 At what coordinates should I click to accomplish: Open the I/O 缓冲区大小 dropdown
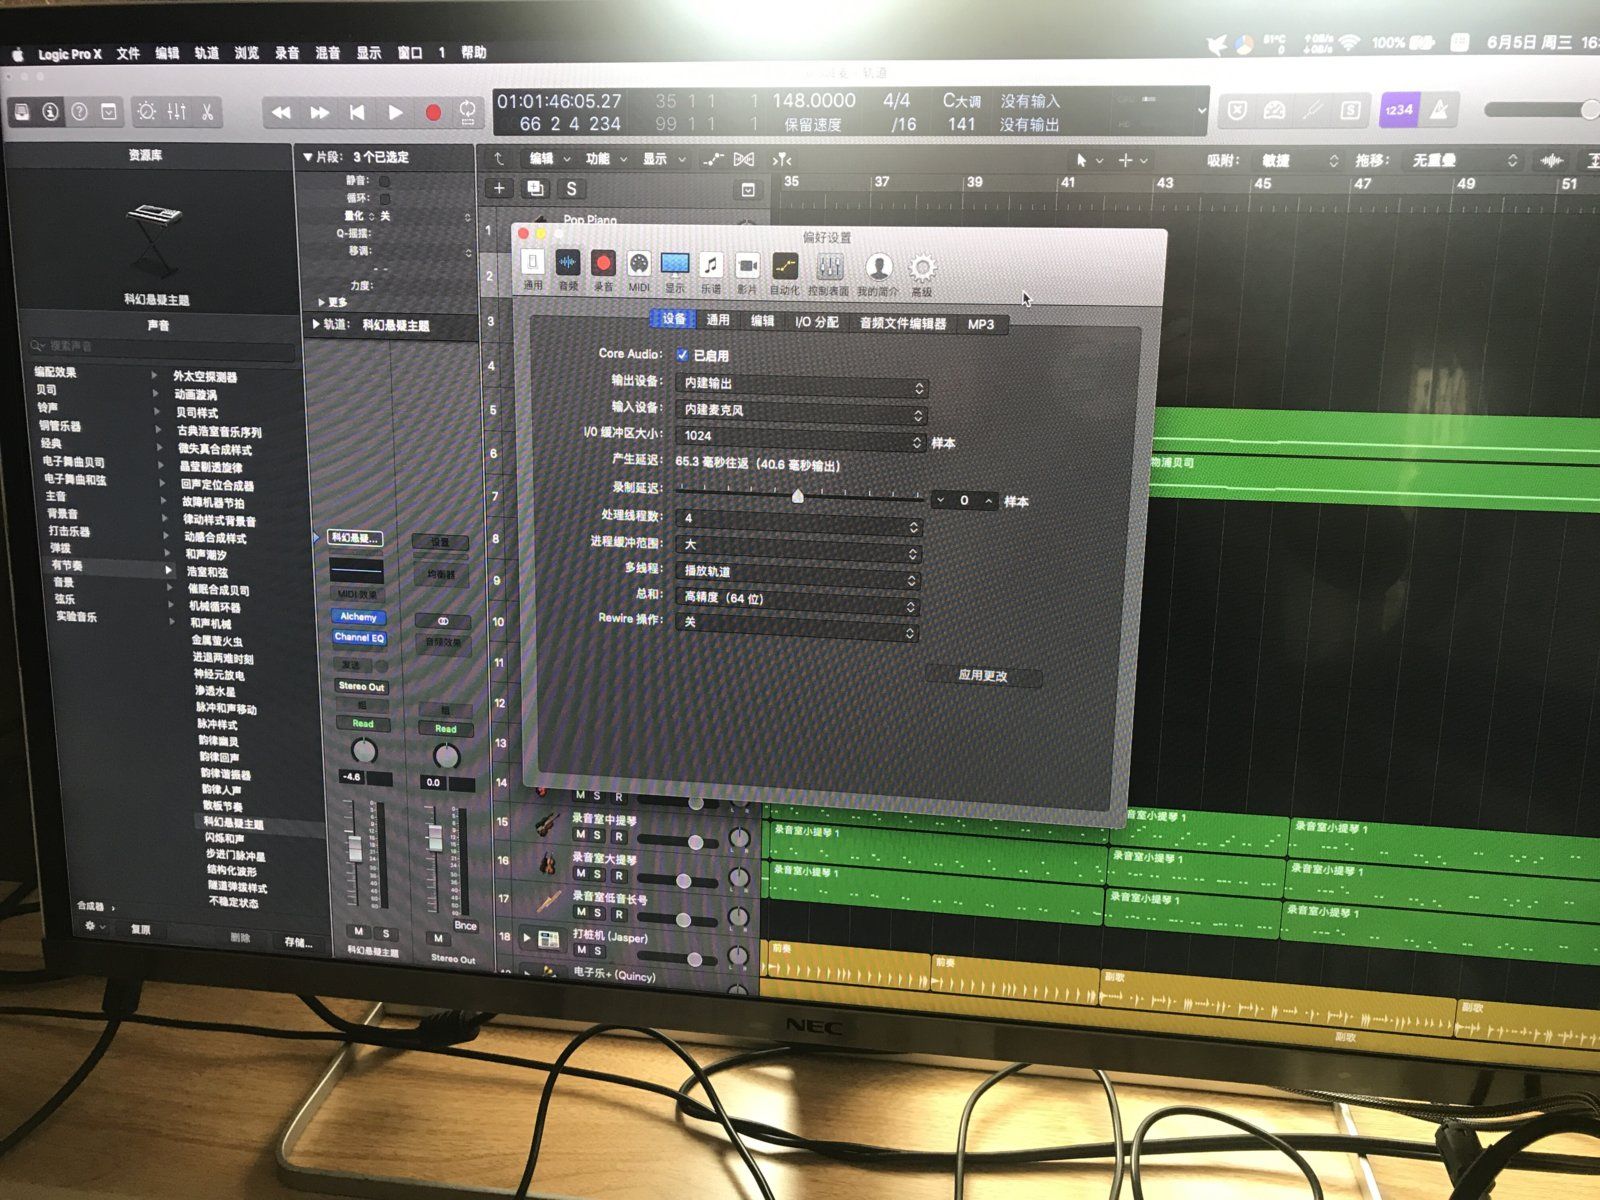click(x=801, y=437)
